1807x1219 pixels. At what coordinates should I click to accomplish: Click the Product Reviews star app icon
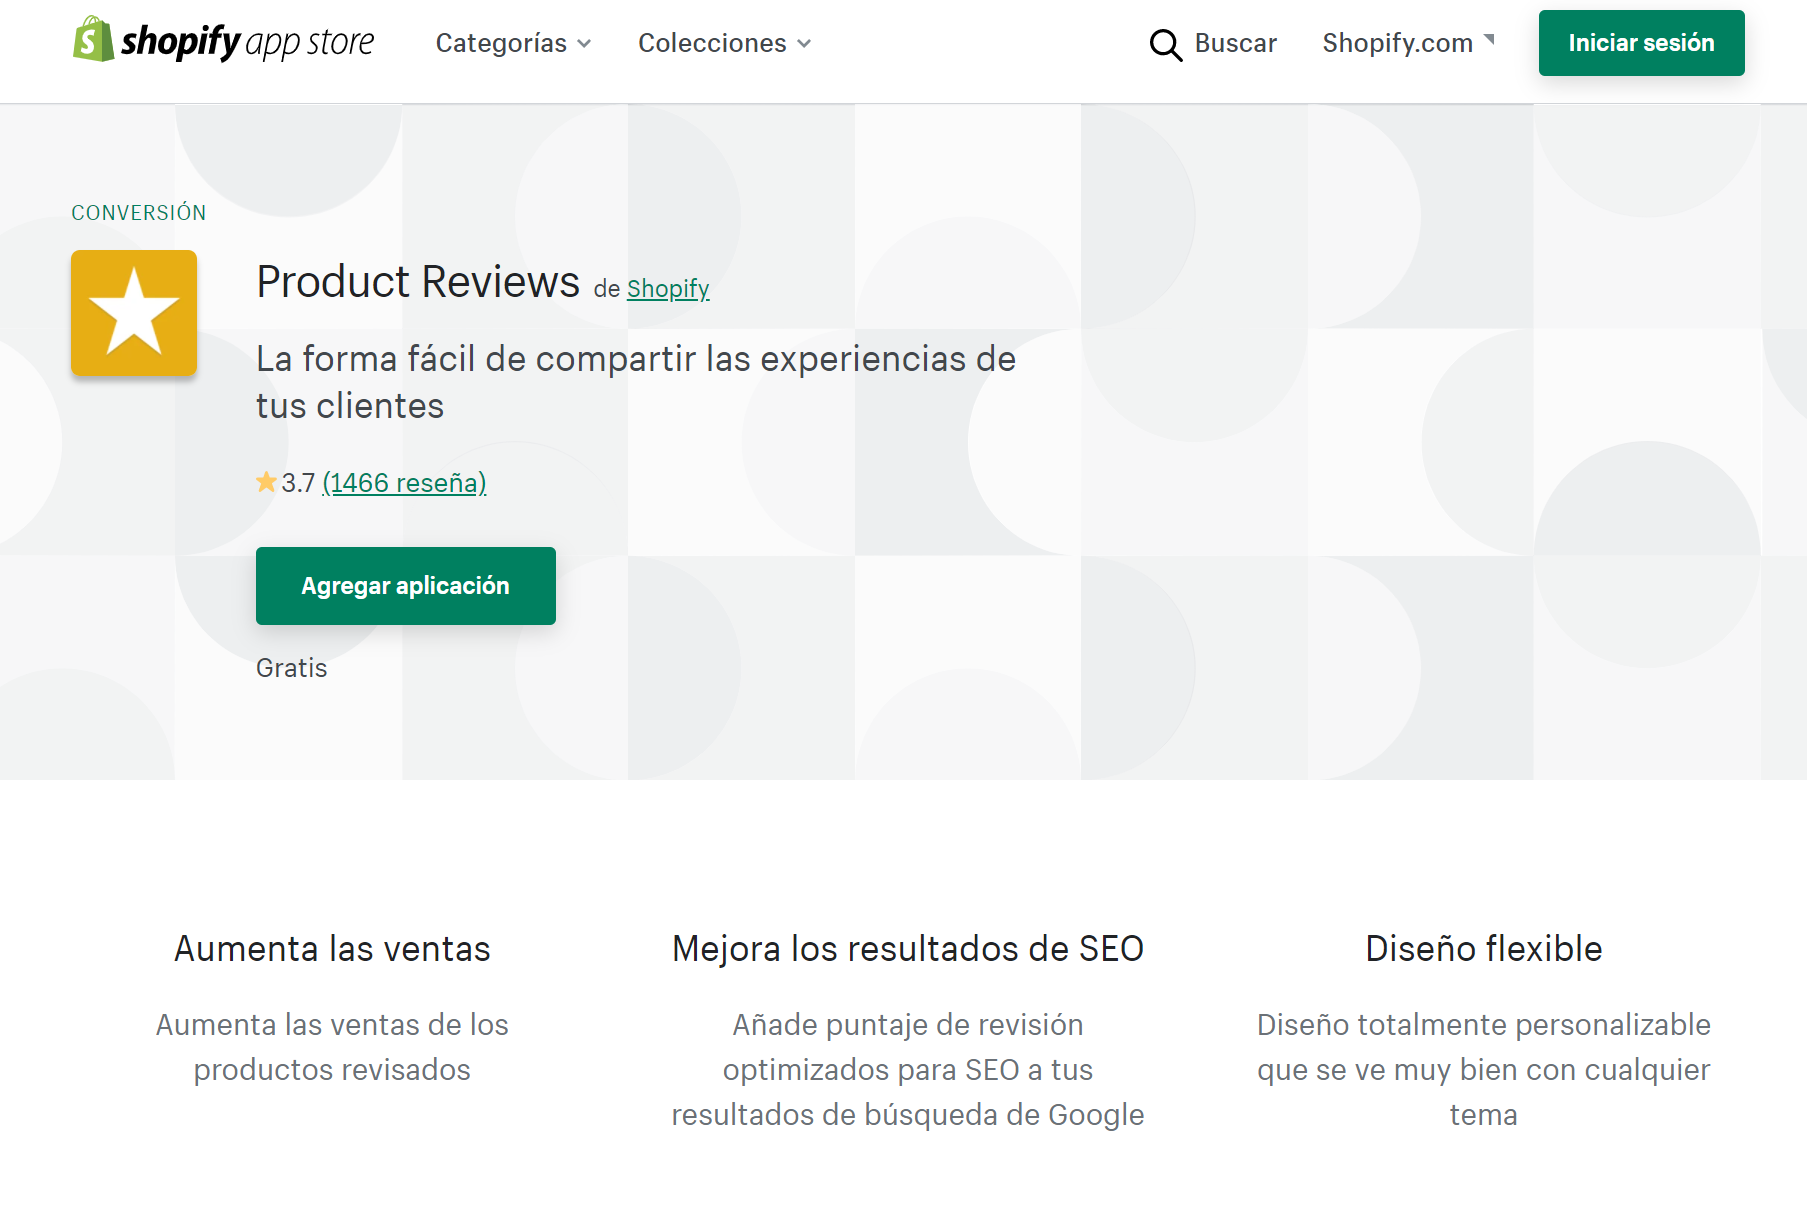point(134,313)
